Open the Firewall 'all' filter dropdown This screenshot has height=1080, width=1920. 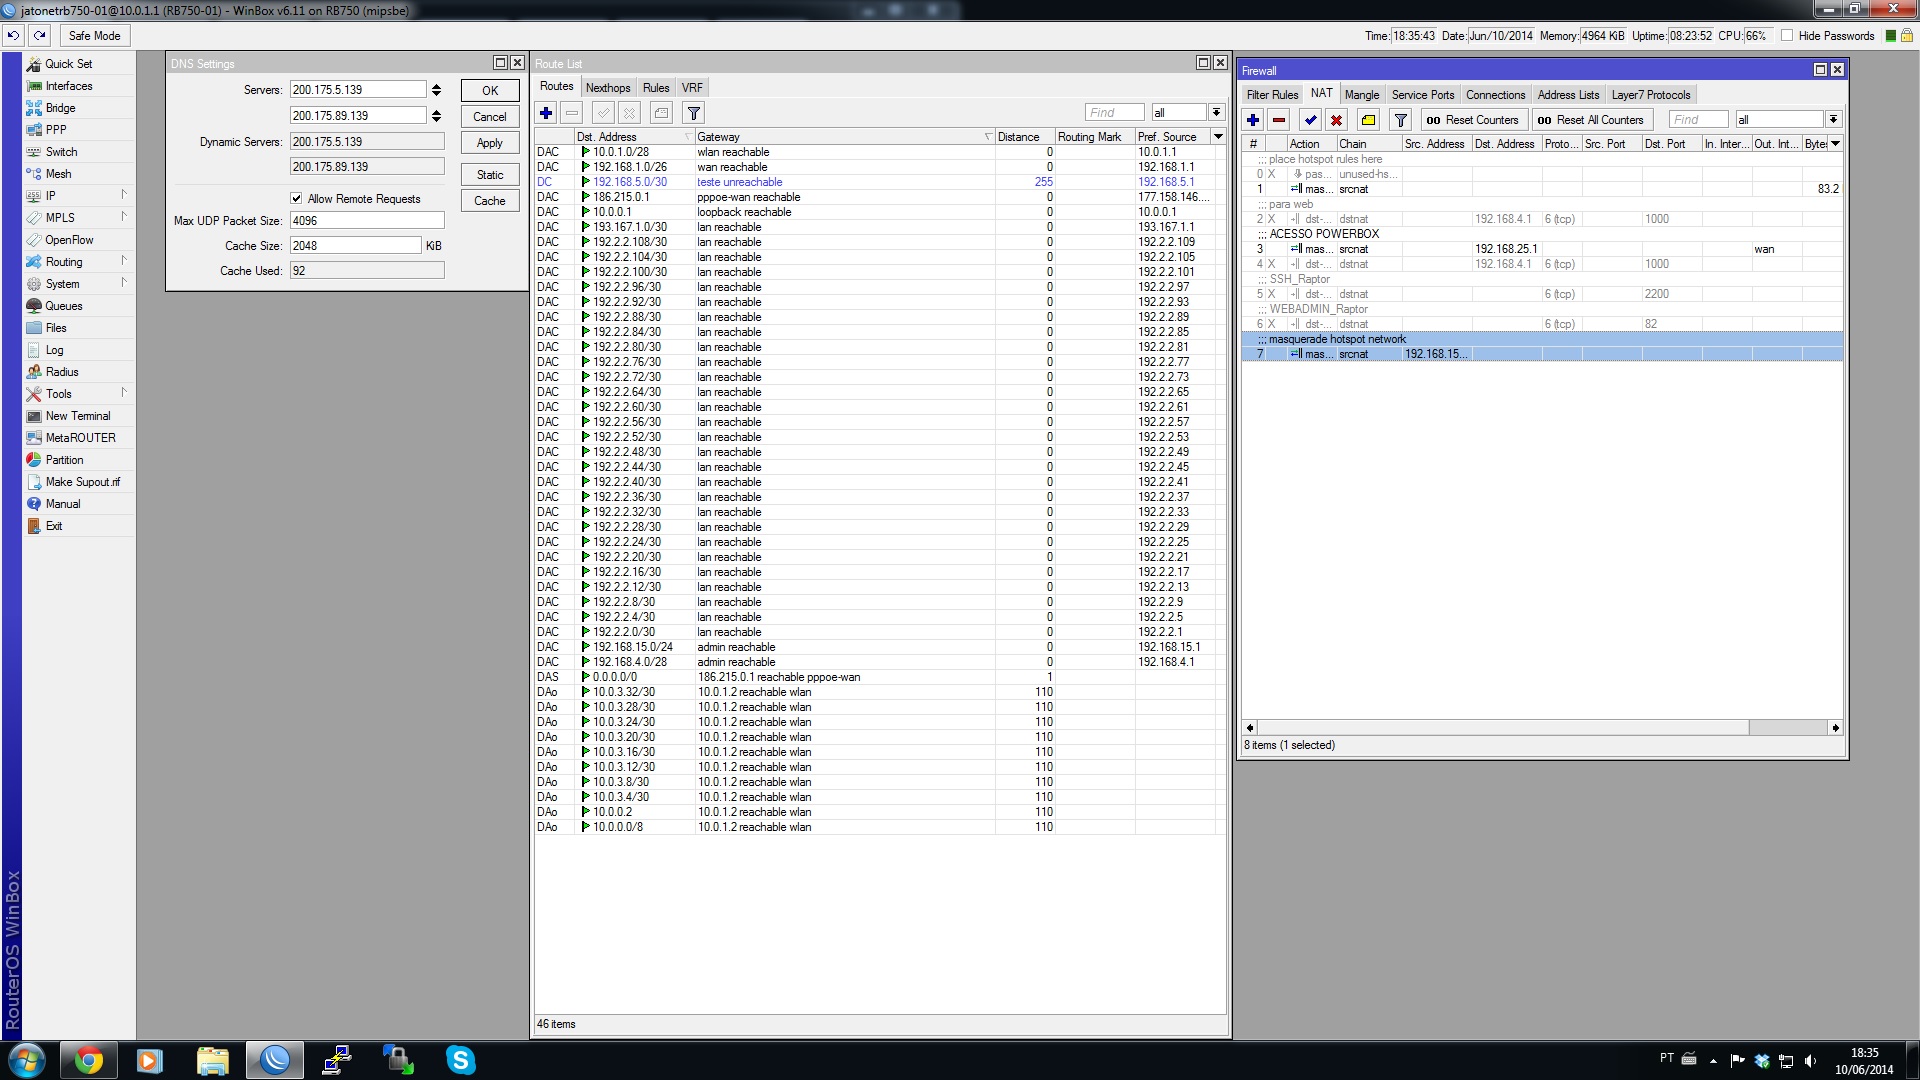tap(1833, 120)
